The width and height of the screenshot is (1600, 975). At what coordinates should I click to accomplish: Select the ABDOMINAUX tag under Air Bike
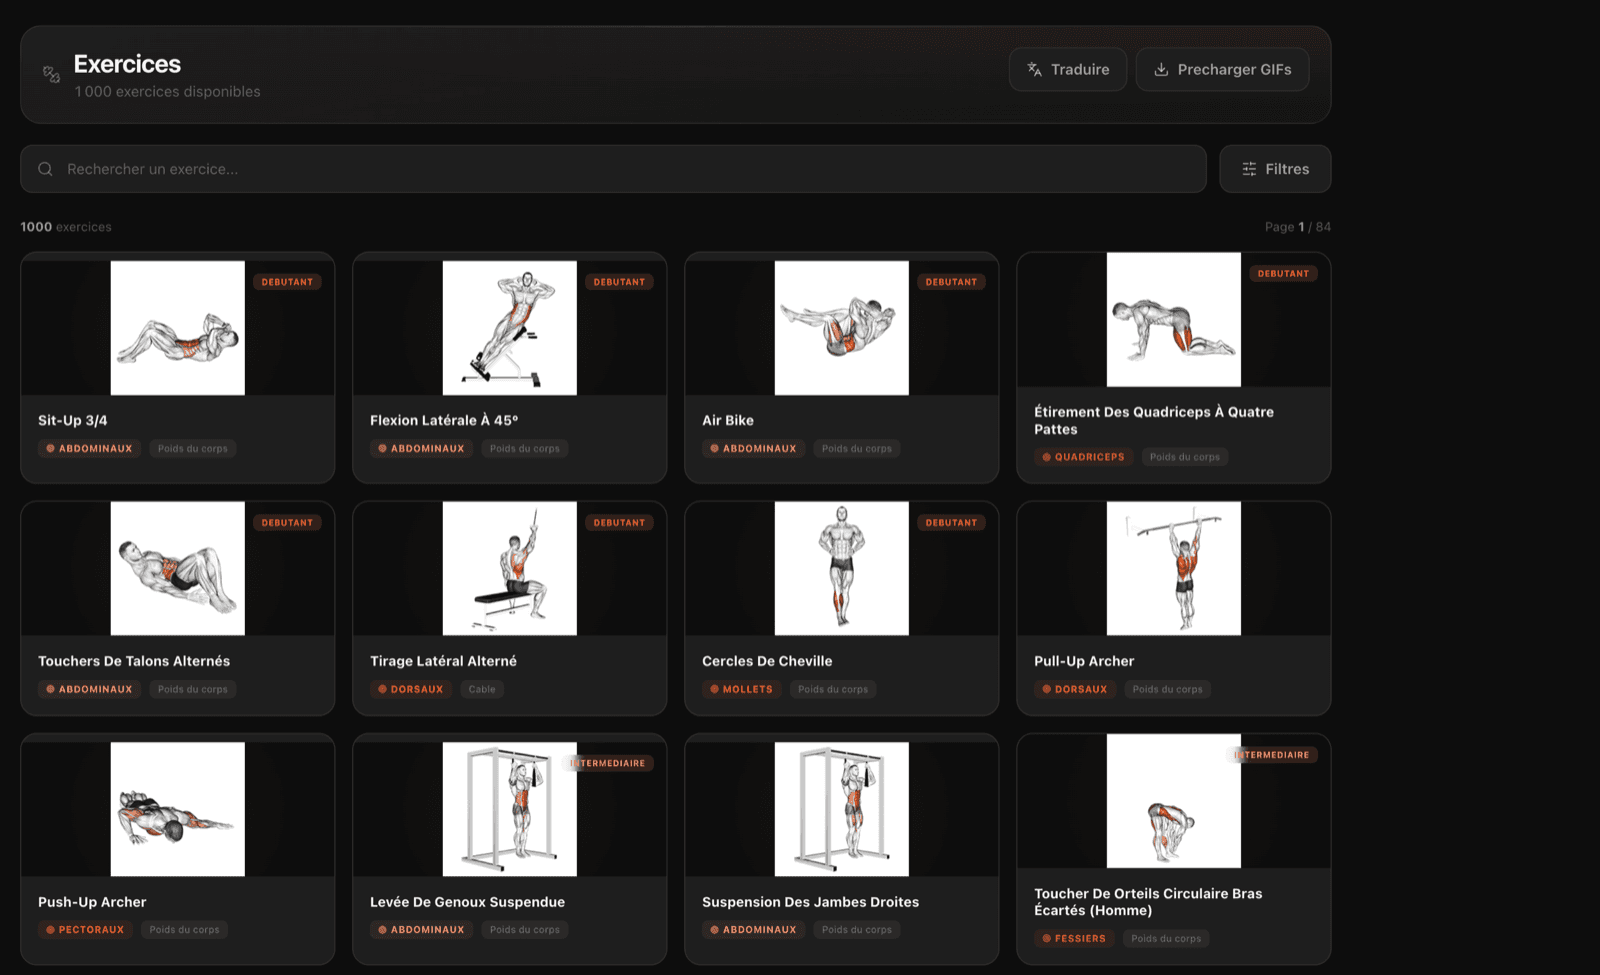(754, 448)
